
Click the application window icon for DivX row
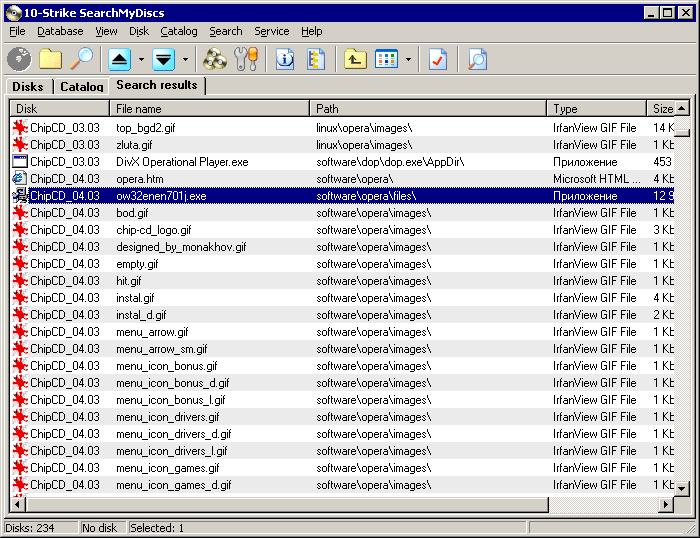pos(20,162)
